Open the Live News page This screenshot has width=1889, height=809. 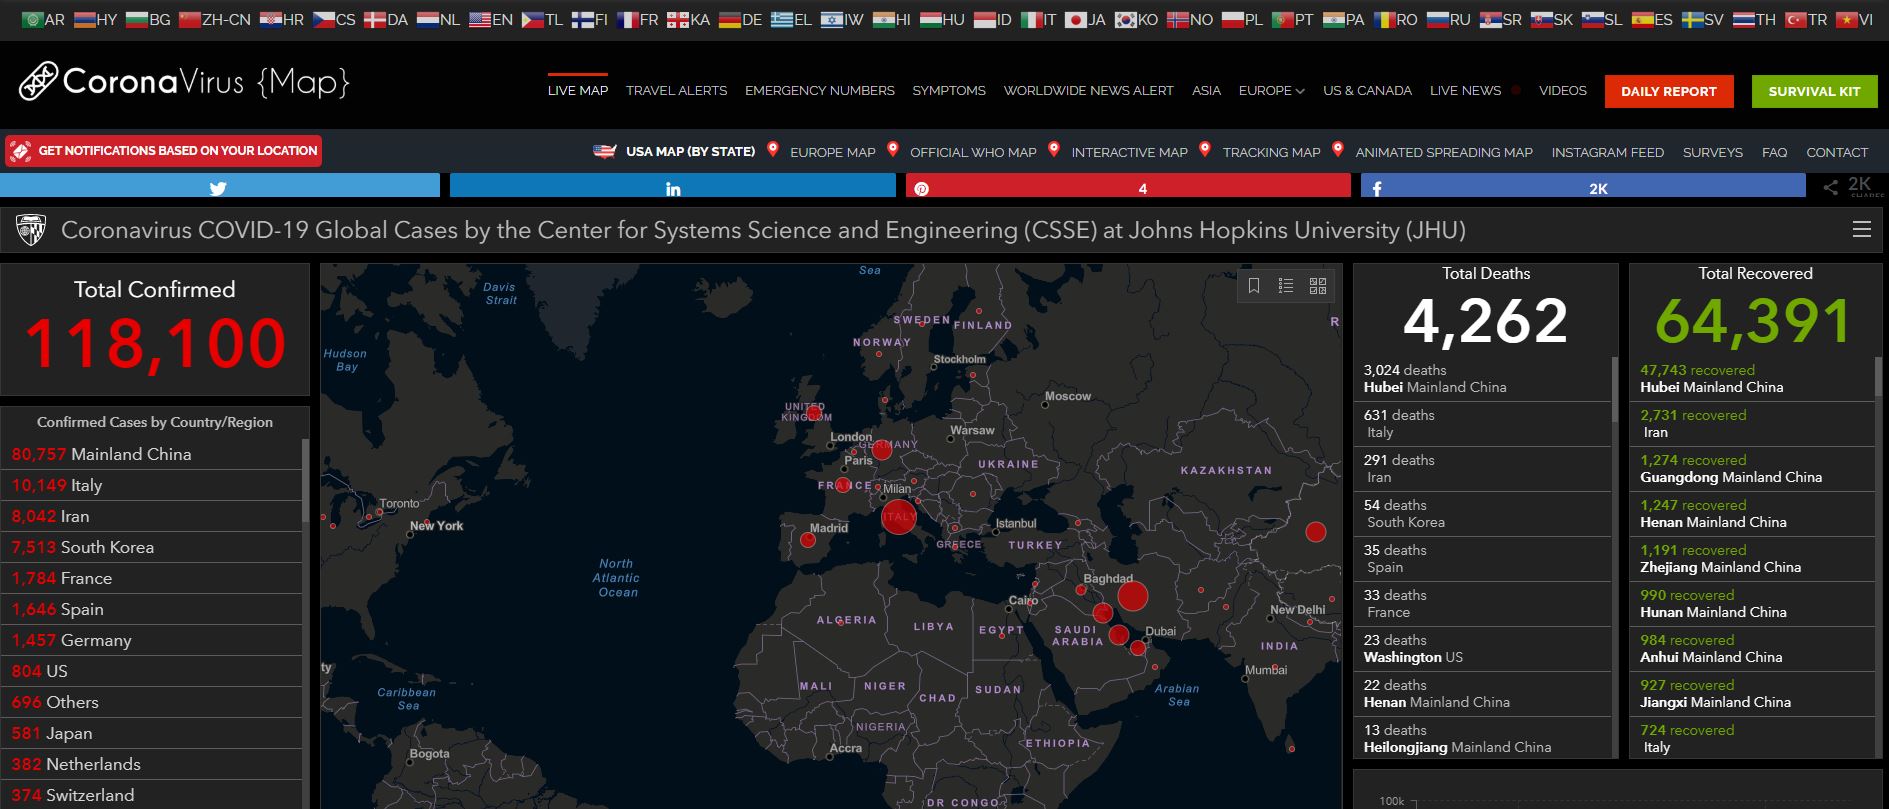point(1466,91)
